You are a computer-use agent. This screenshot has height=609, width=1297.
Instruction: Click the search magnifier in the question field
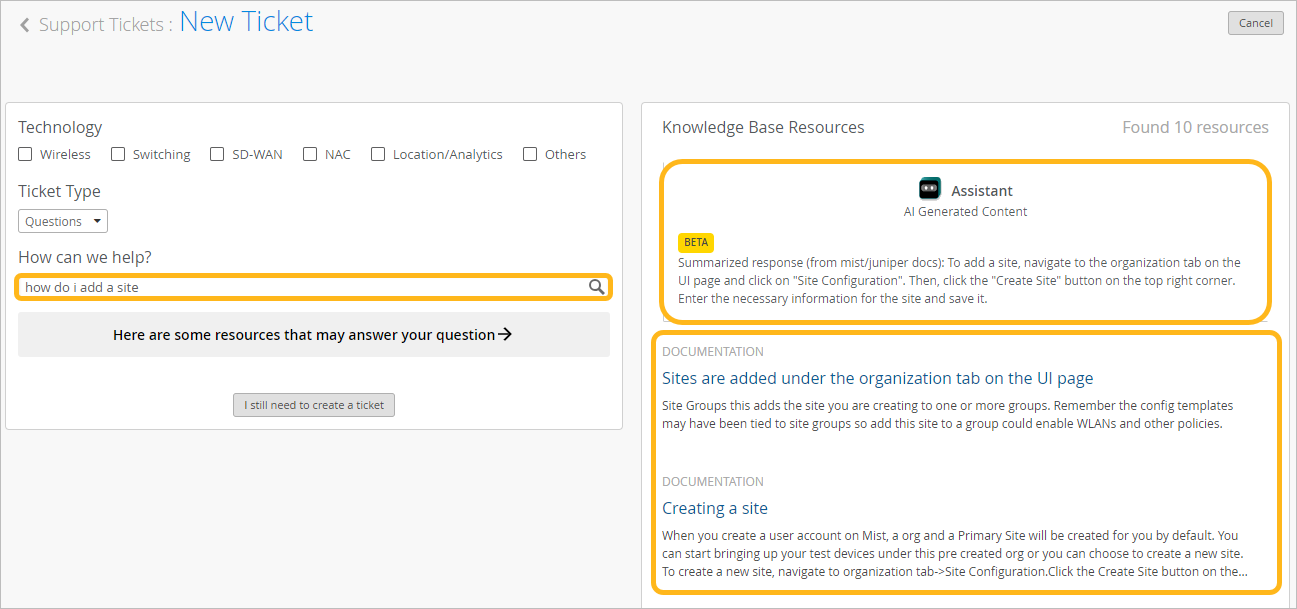(x=597, y=286)
